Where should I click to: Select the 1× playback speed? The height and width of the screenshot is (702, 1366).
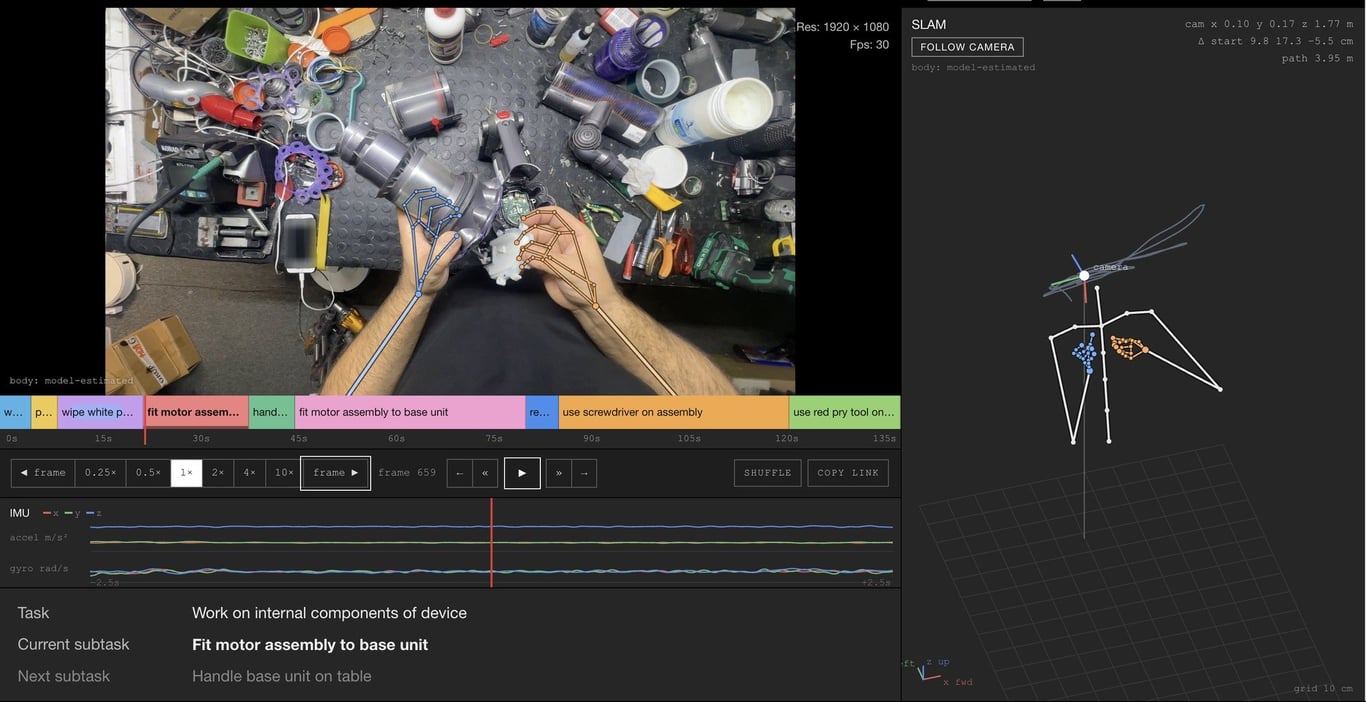point(186,473)
